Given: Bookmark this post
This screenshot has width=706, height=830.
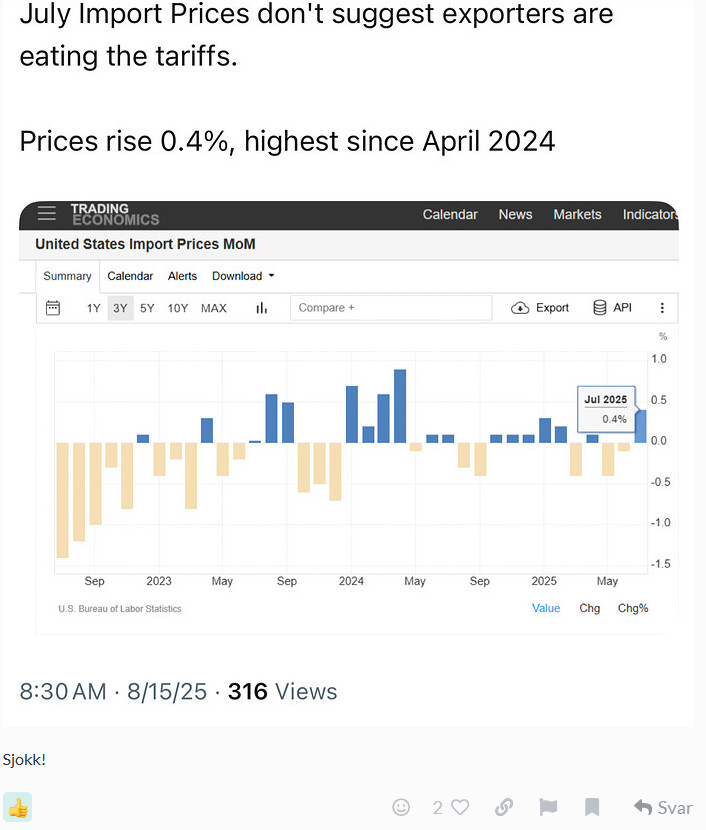Looking at the screenshot, I should tap(592, 807).
